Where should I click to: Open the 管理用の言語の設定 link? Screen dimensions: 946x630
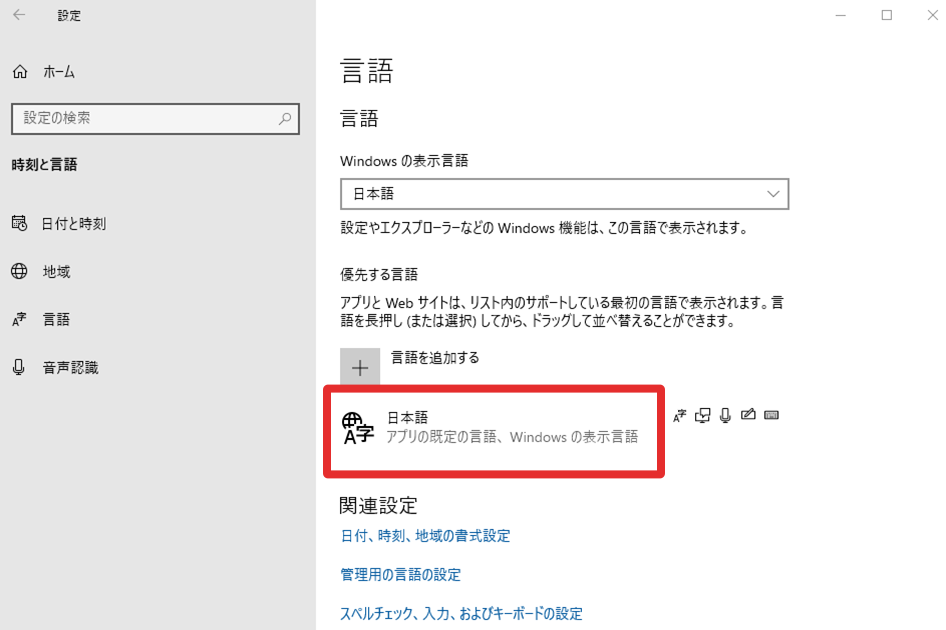(401, 574)
